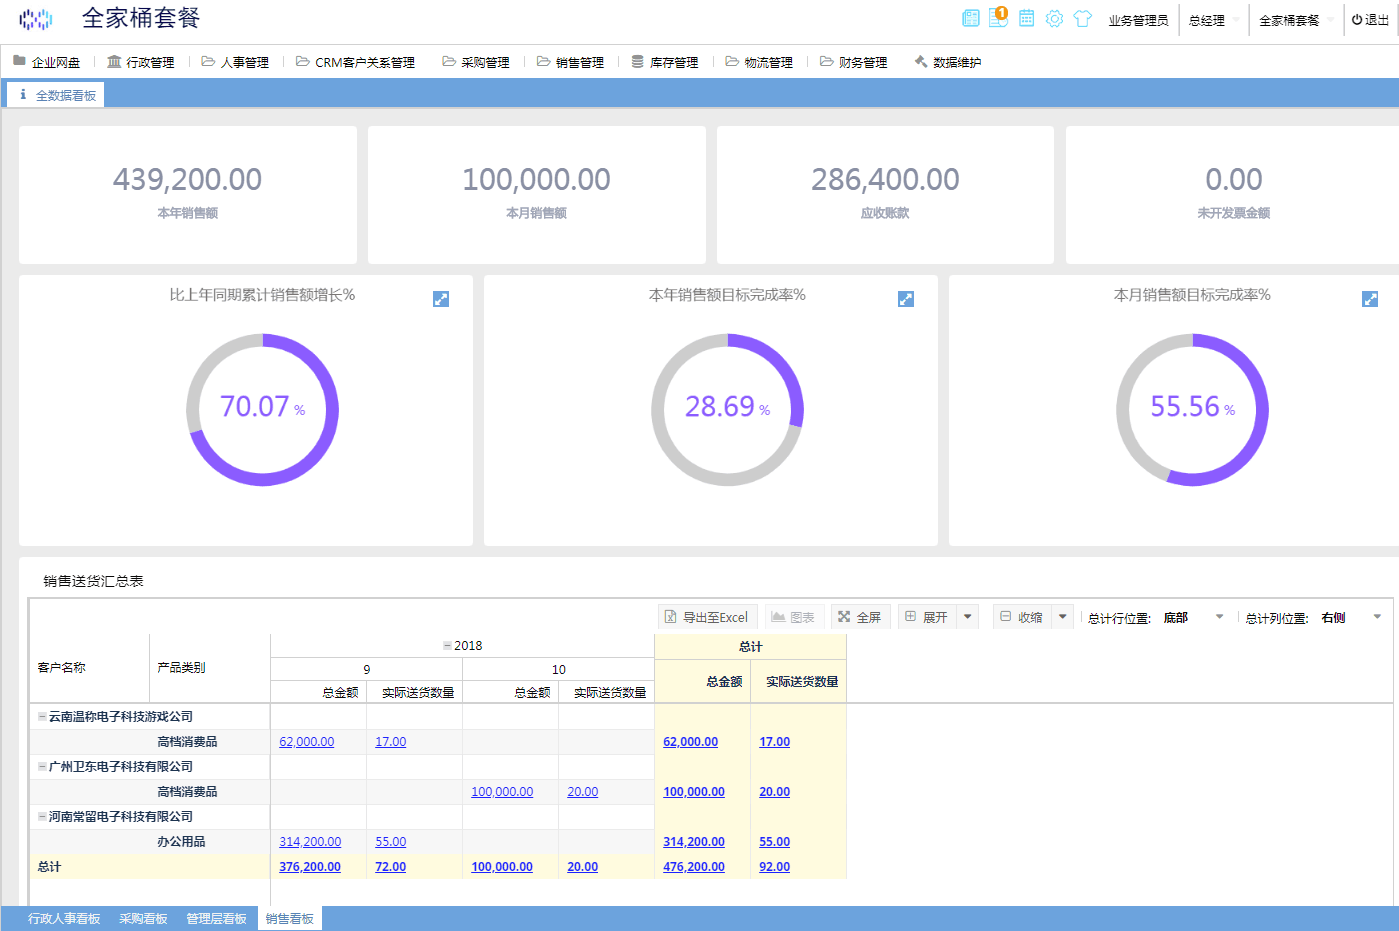This screenshot has height=931, width=1399.
Task: Open the 72.00 total link
Action: (x=391, y=867)
